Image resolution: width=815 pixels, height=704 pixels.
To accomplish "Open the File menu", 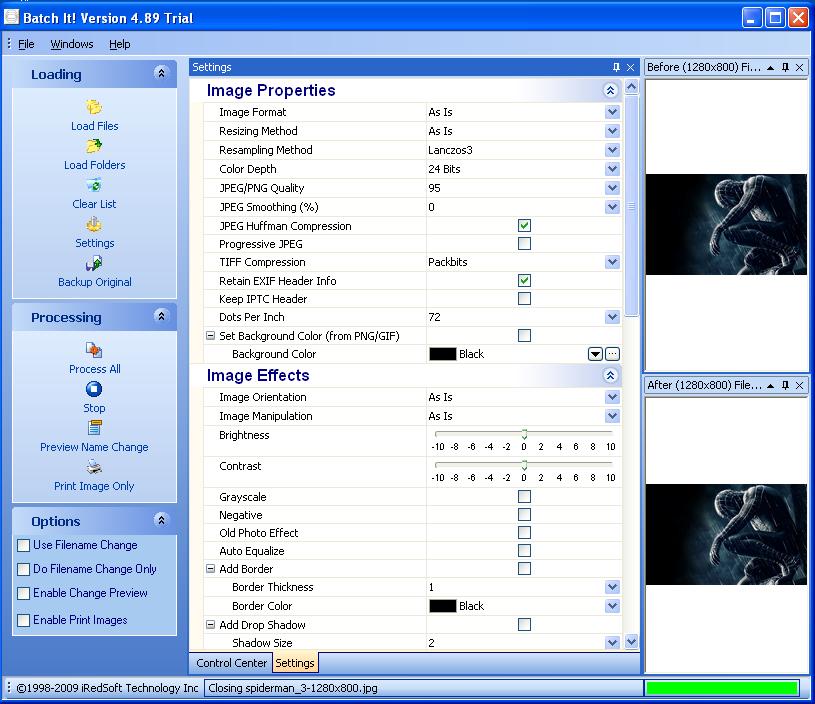I will (x=26, y=44).
